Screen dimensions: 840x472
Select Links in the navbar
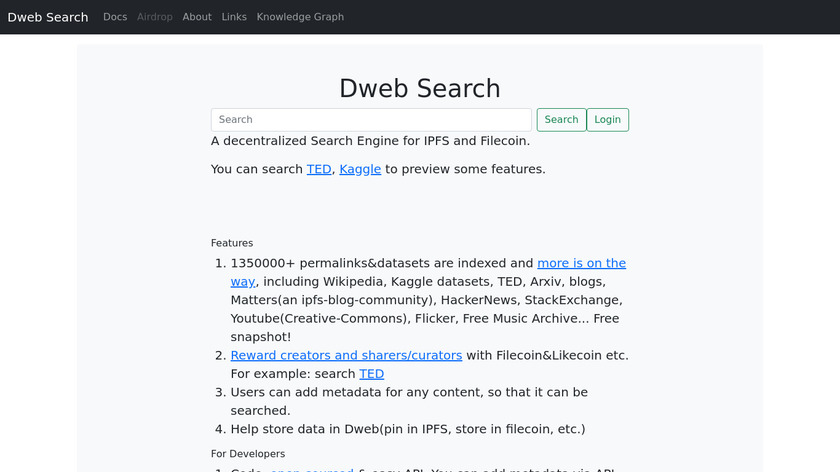(234, 17)
